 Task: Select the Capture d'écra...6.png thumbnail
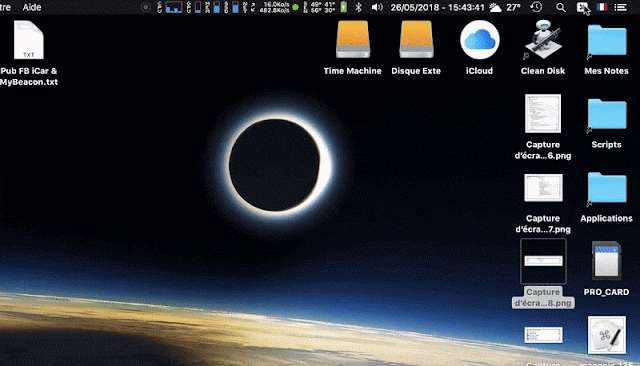pyautogui.click(x=543, y=113)
